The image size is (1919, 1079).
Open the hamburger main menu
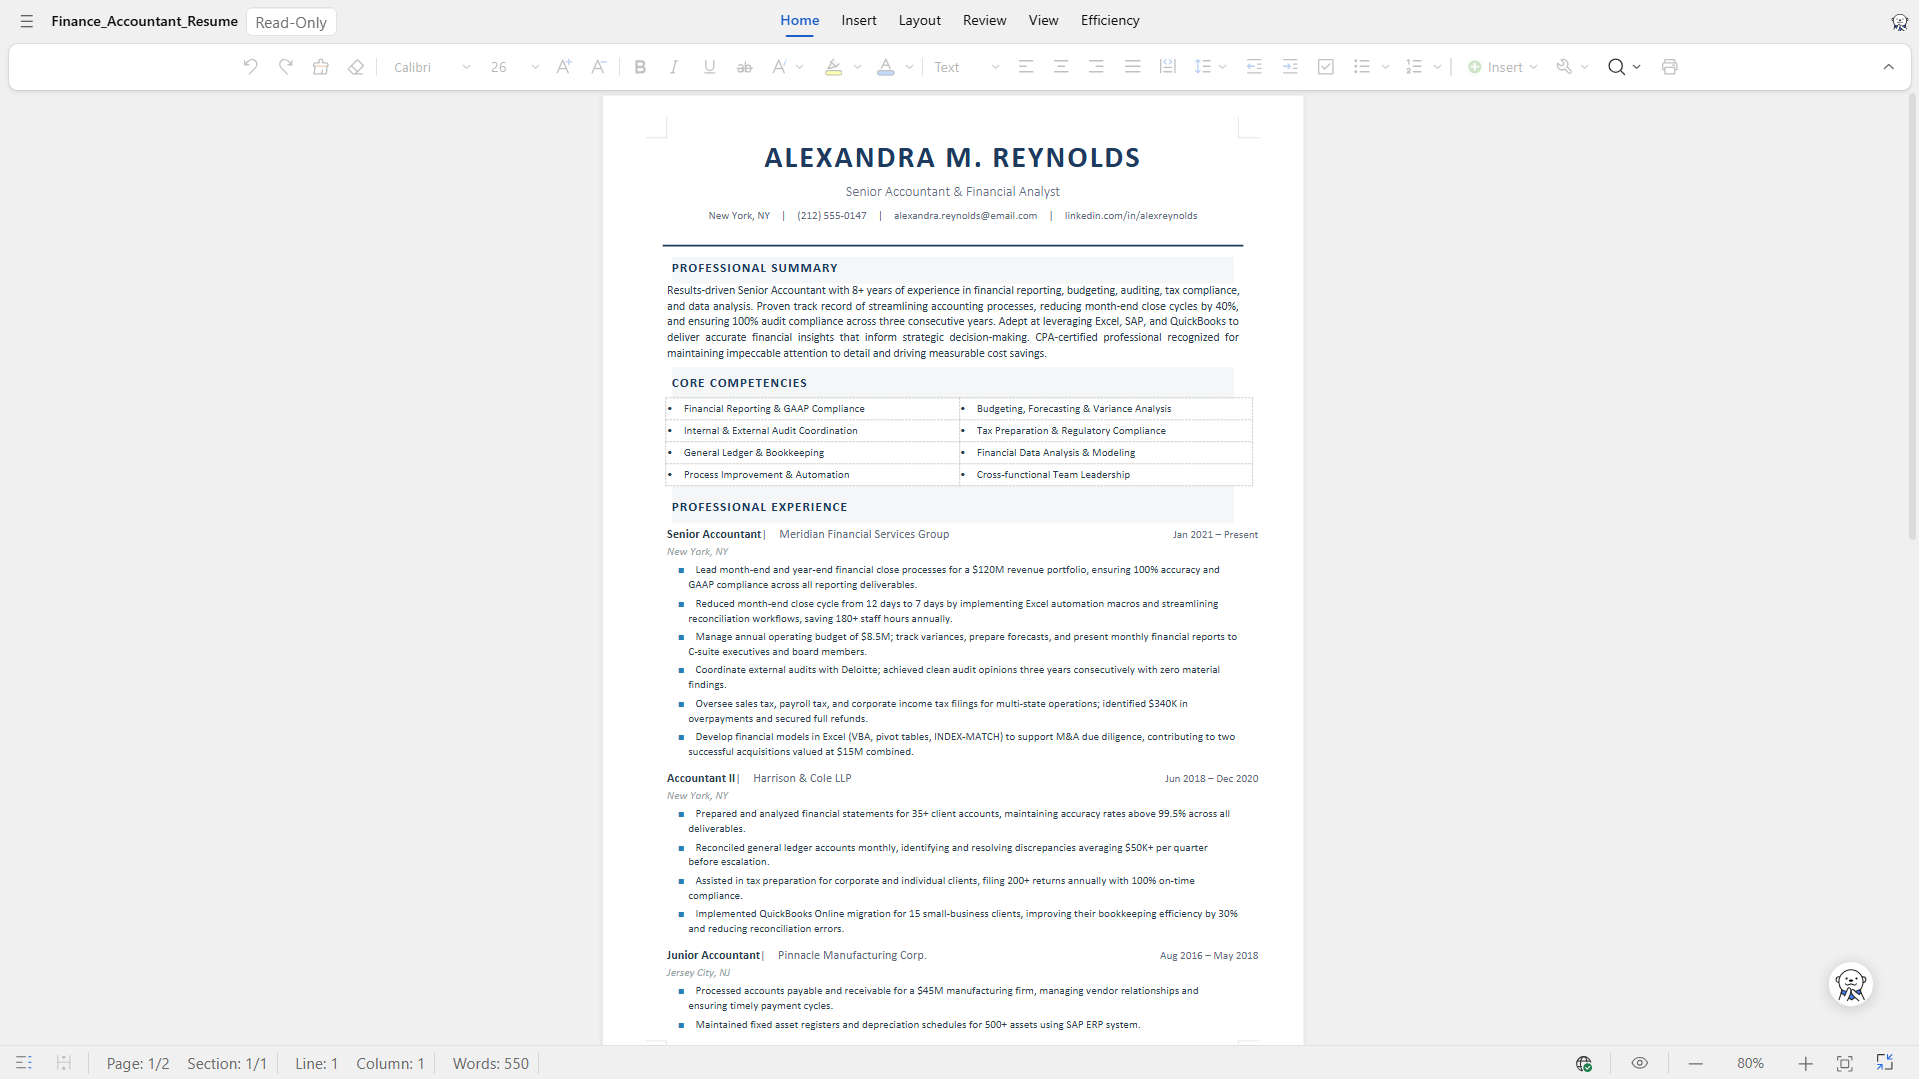pyautogui.click(x=27, y=21)
